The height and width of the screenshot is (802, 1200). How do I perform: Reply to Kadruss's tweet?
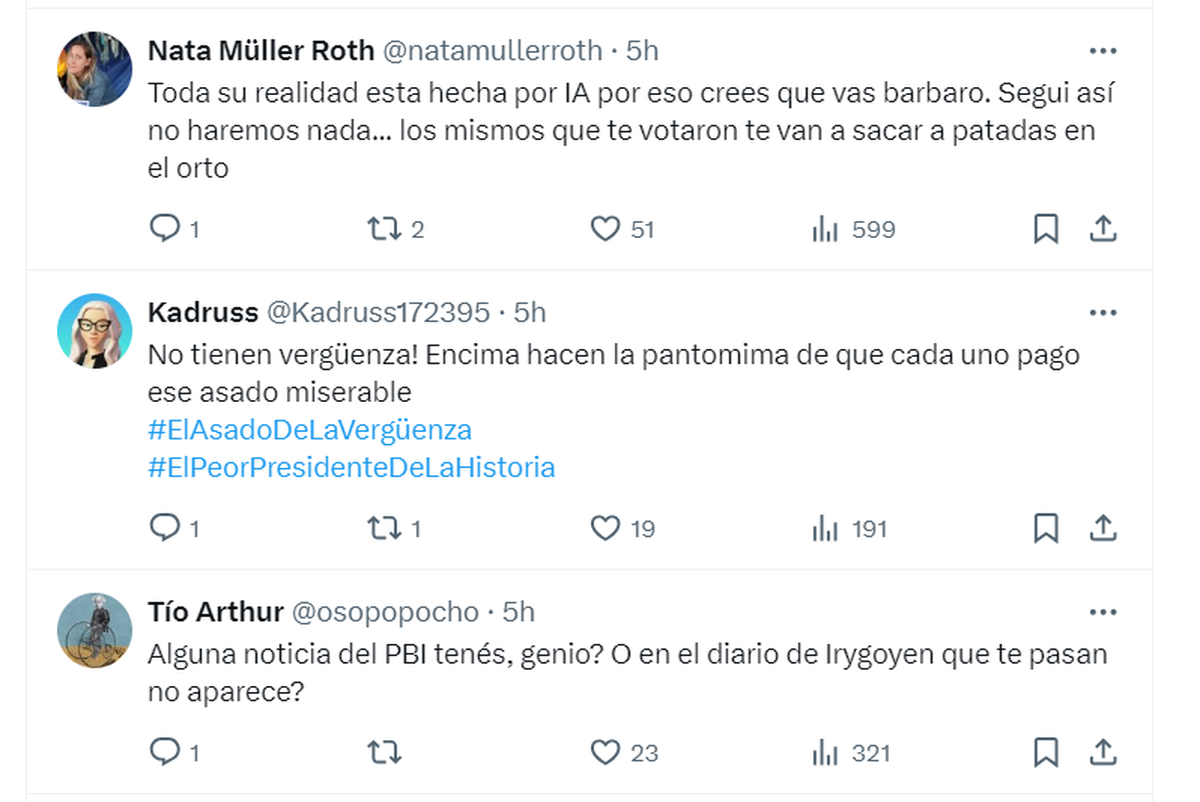tap(163, 528)
